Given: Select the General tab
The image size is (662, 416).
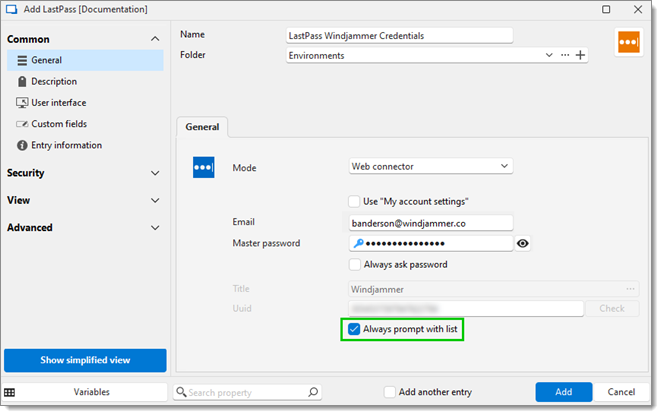Looking at the screenshot, I should [202, 127].
